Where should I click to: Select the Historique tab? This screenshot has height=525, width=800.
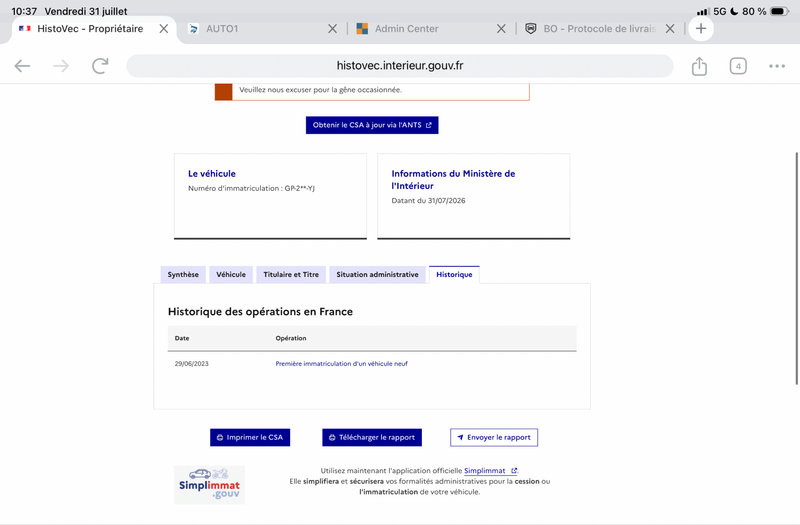[454, 274]
